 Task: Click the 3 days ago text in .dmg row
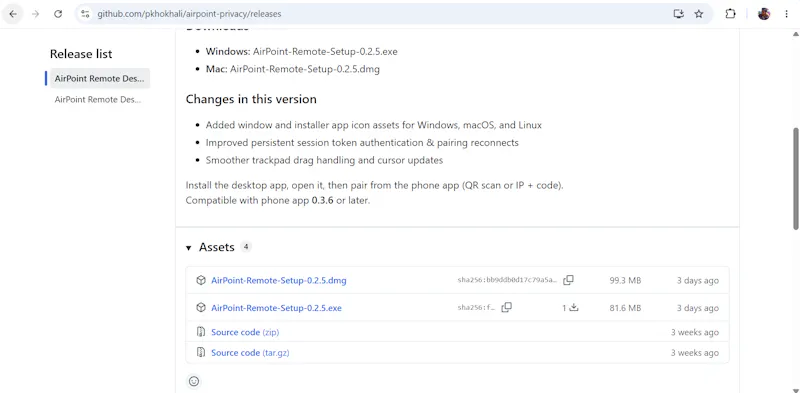pyautogui.click(x=697, y=281)
